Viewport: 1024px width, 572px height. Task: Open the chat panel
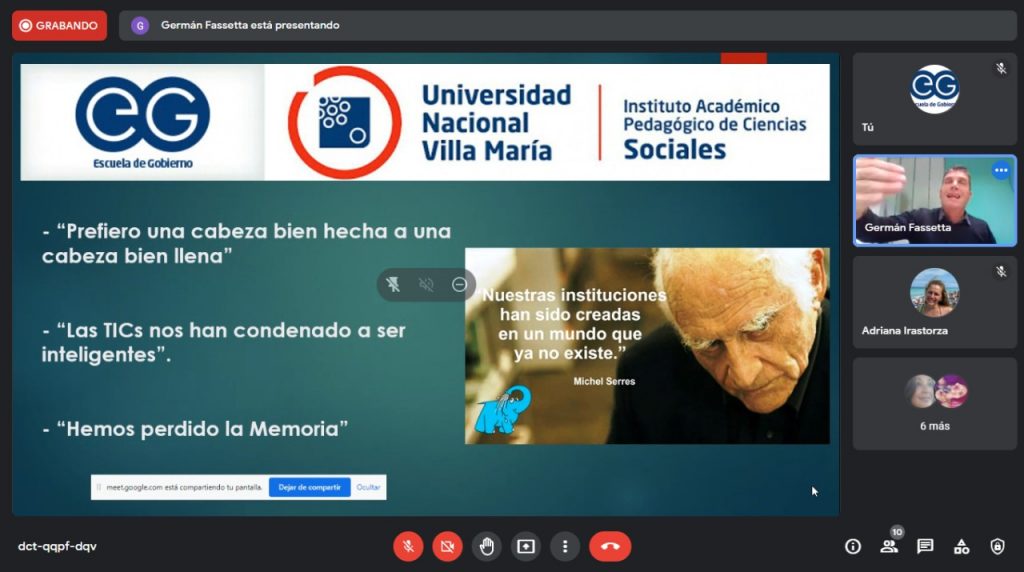pos(925,546)
